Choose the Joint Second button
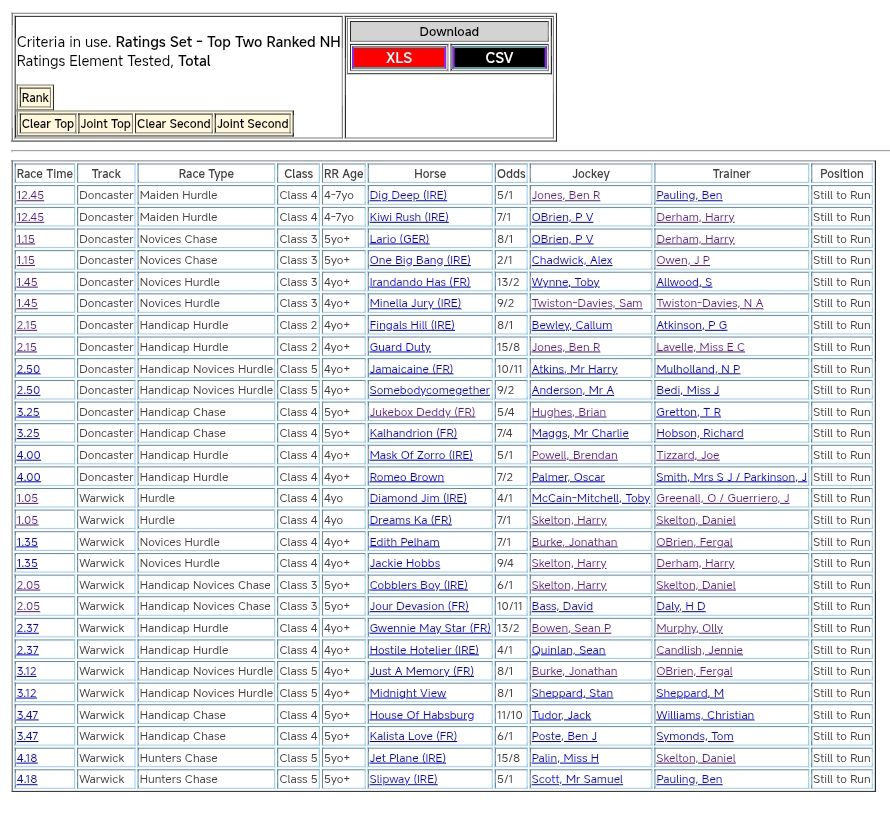 [x=253, y=124]
